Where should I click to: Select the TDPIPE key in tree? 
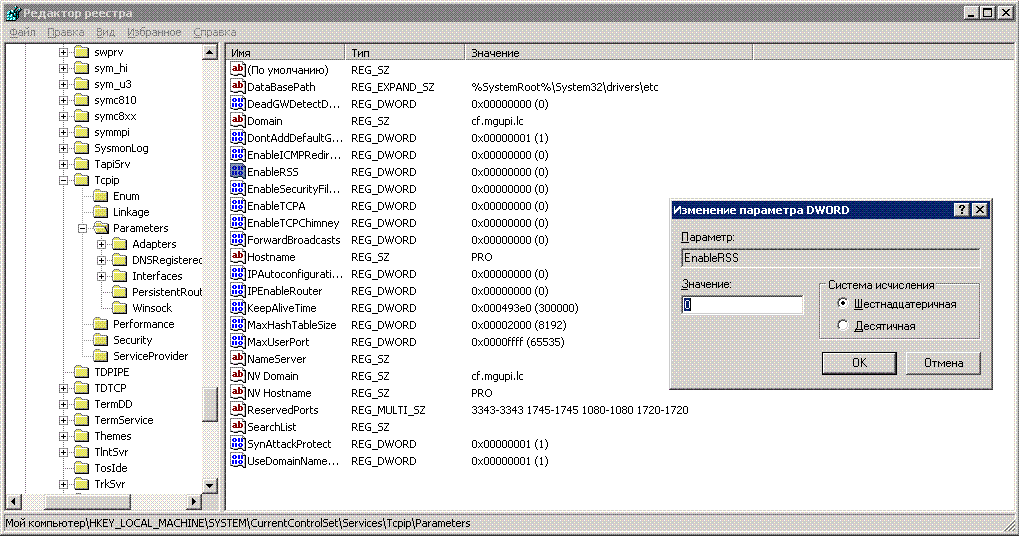(x=111, y=372)
